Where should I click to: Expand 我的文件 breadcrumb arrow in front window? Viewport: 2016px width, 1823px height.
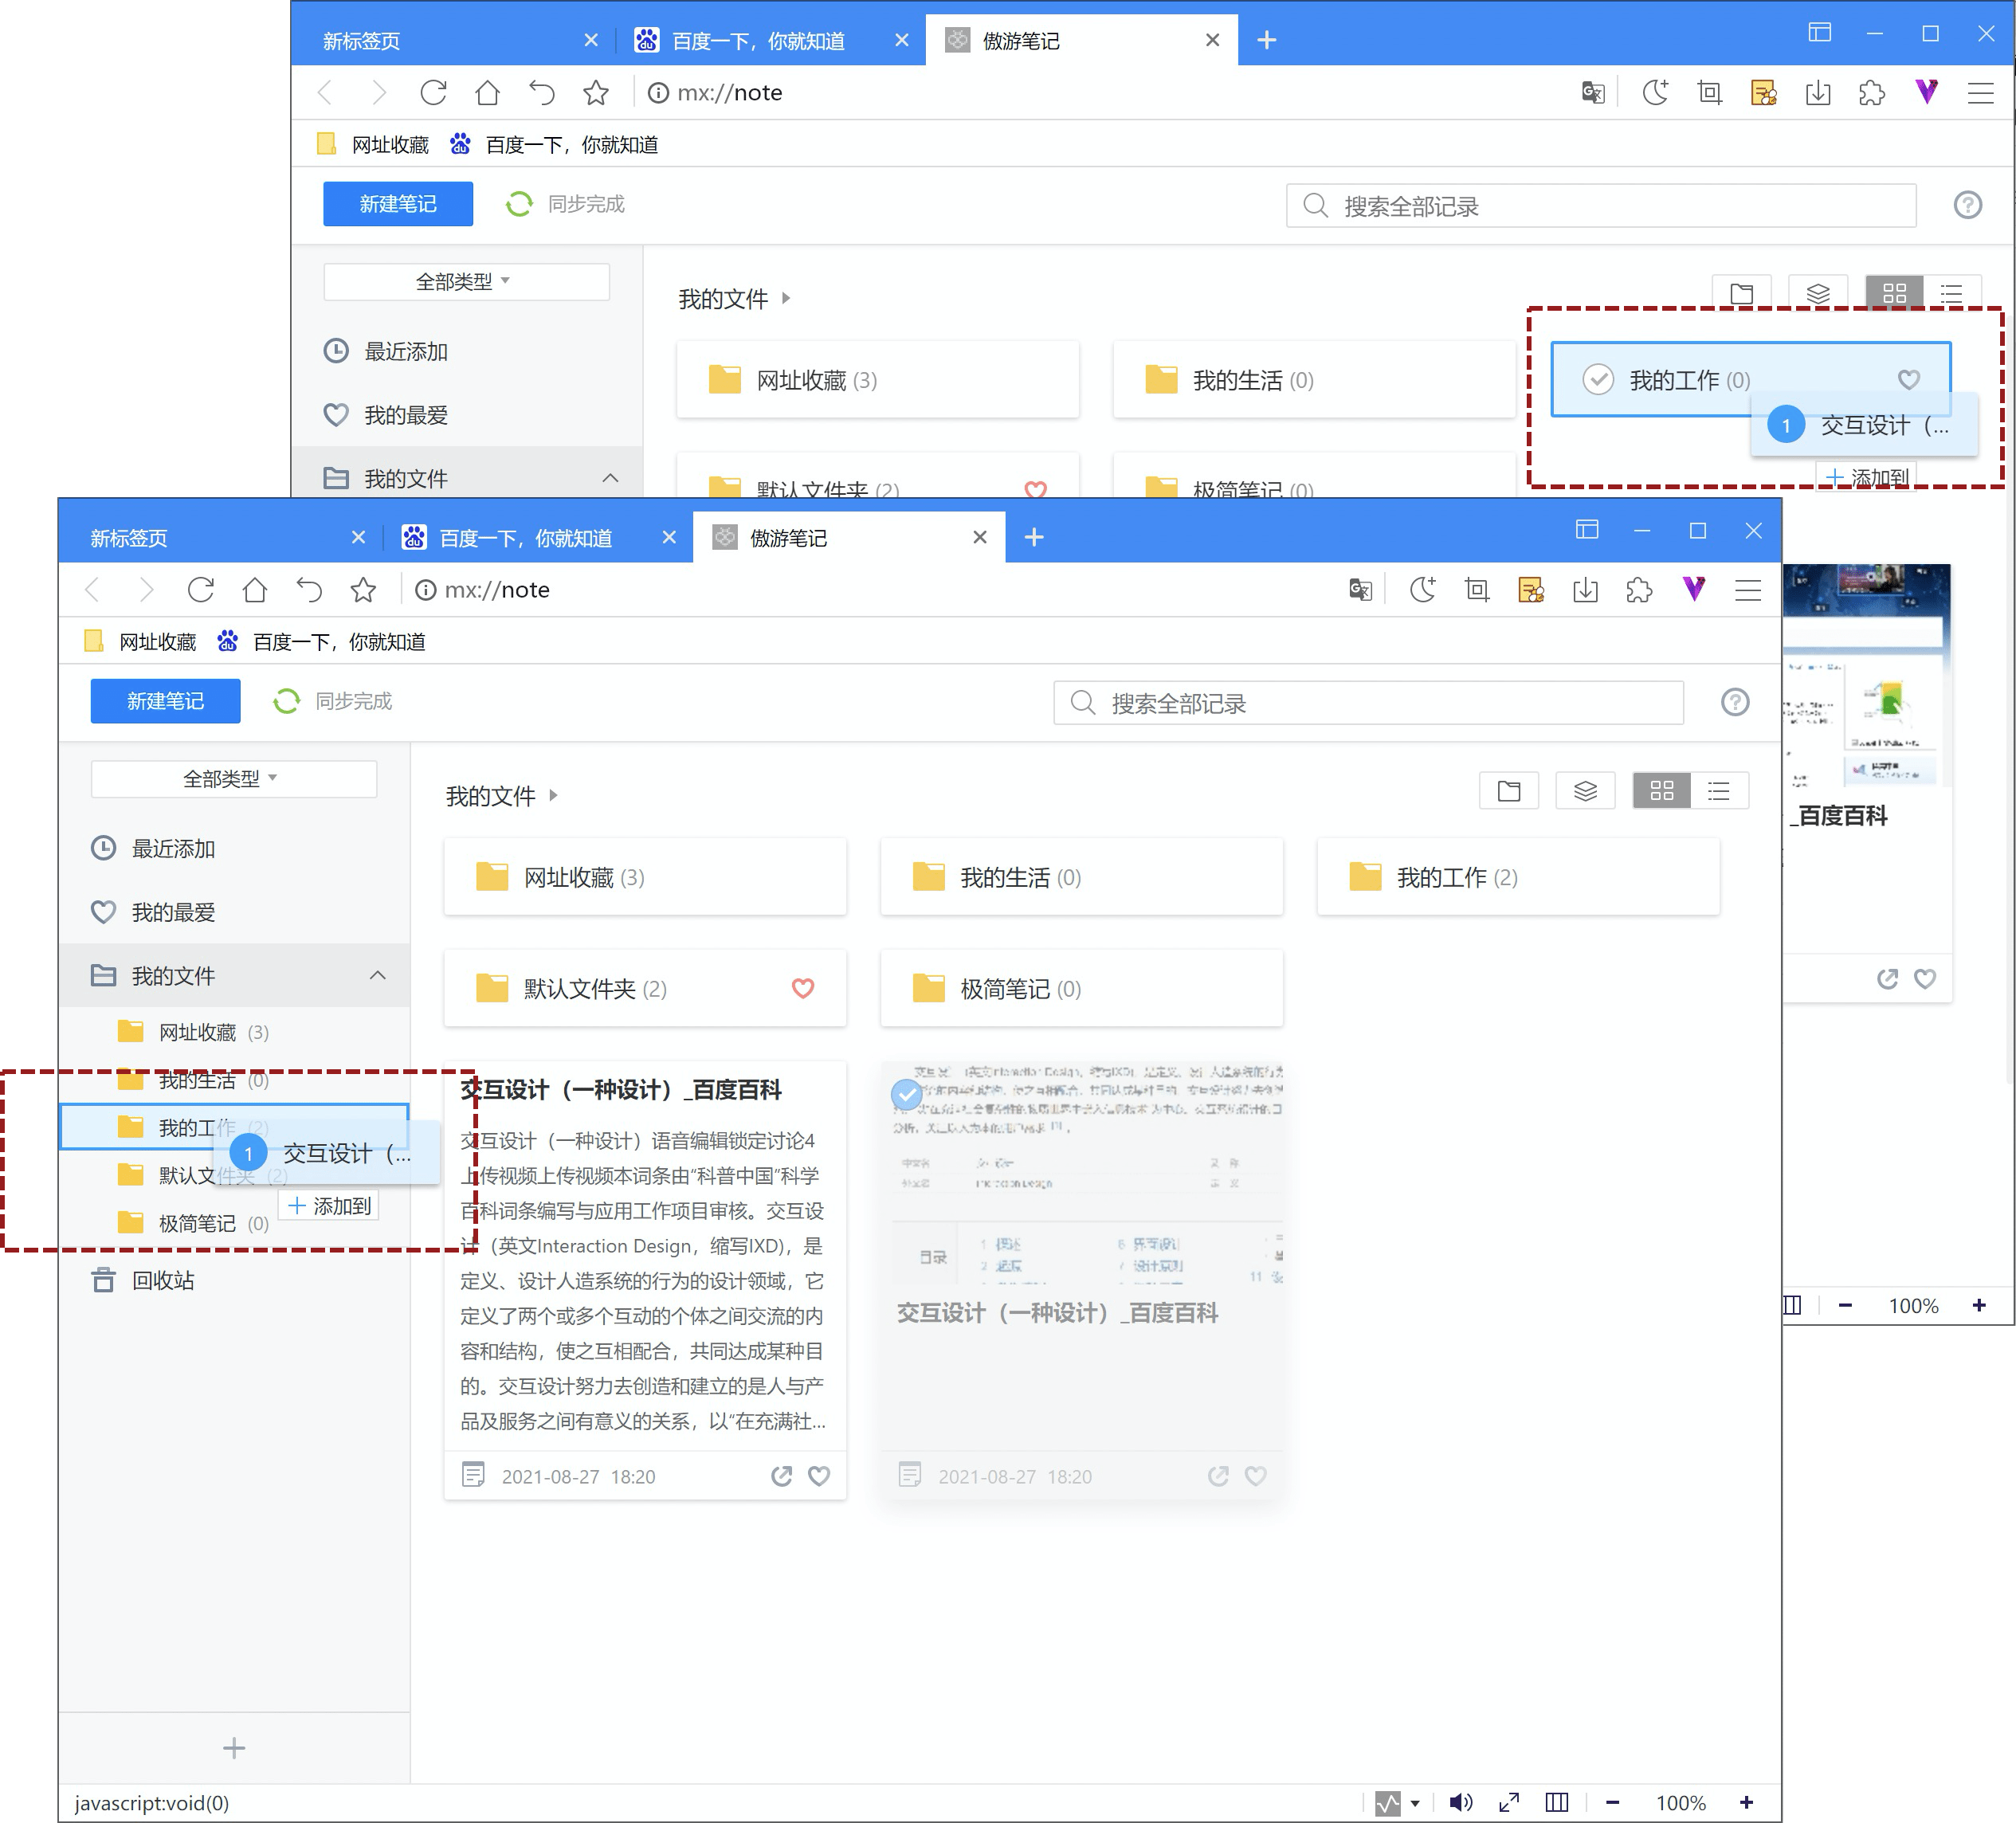(x=554, y=795)
